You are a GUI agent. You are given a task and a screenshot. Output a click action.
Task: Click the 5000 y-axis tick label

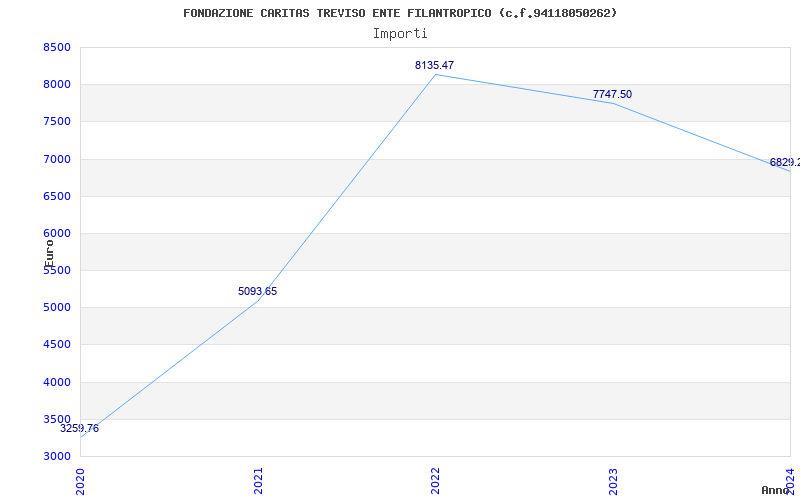coord(57,308)
